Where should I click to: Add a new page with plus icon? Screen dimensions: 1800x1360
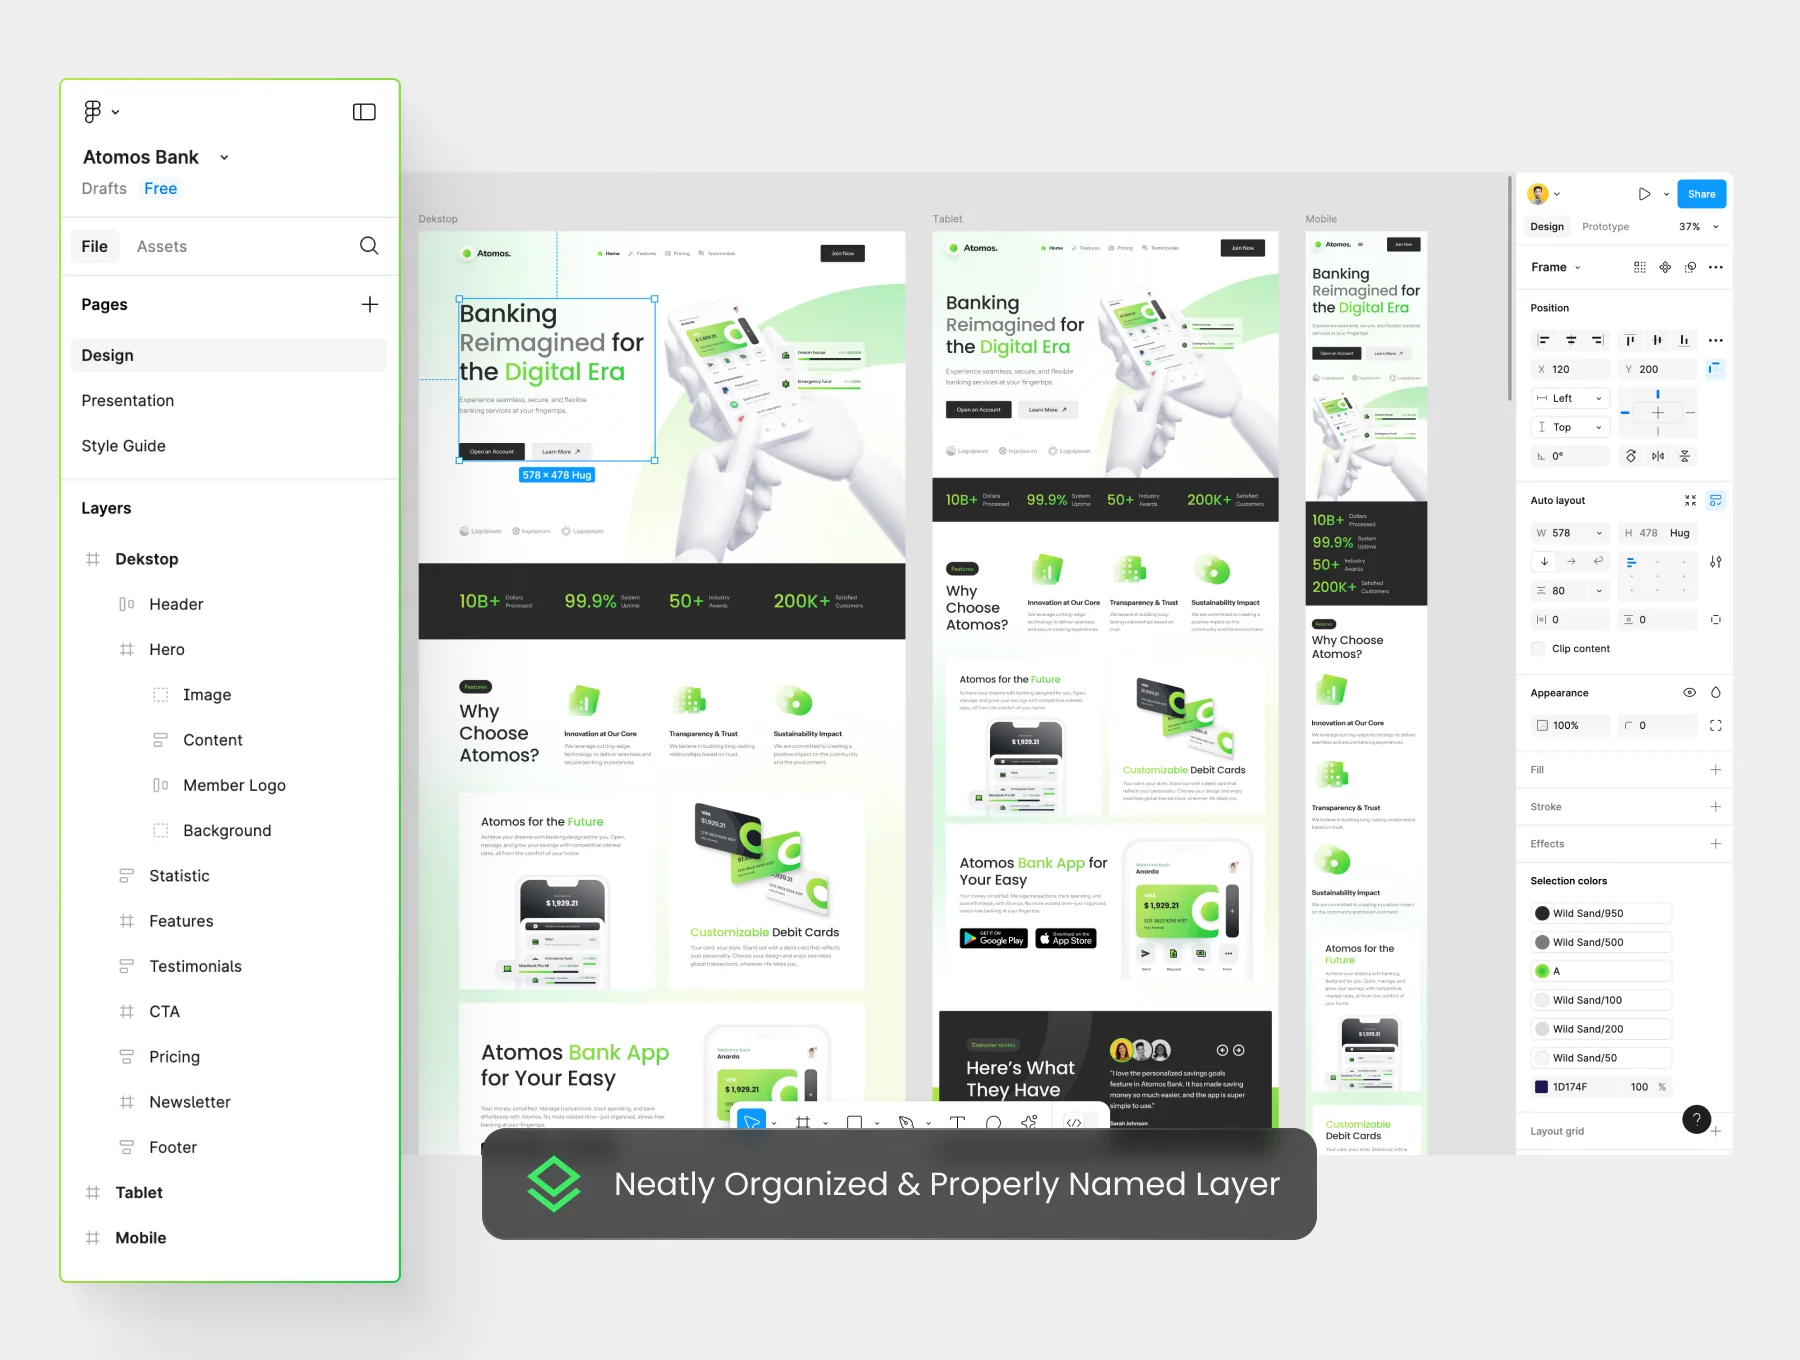coord(370,304)
